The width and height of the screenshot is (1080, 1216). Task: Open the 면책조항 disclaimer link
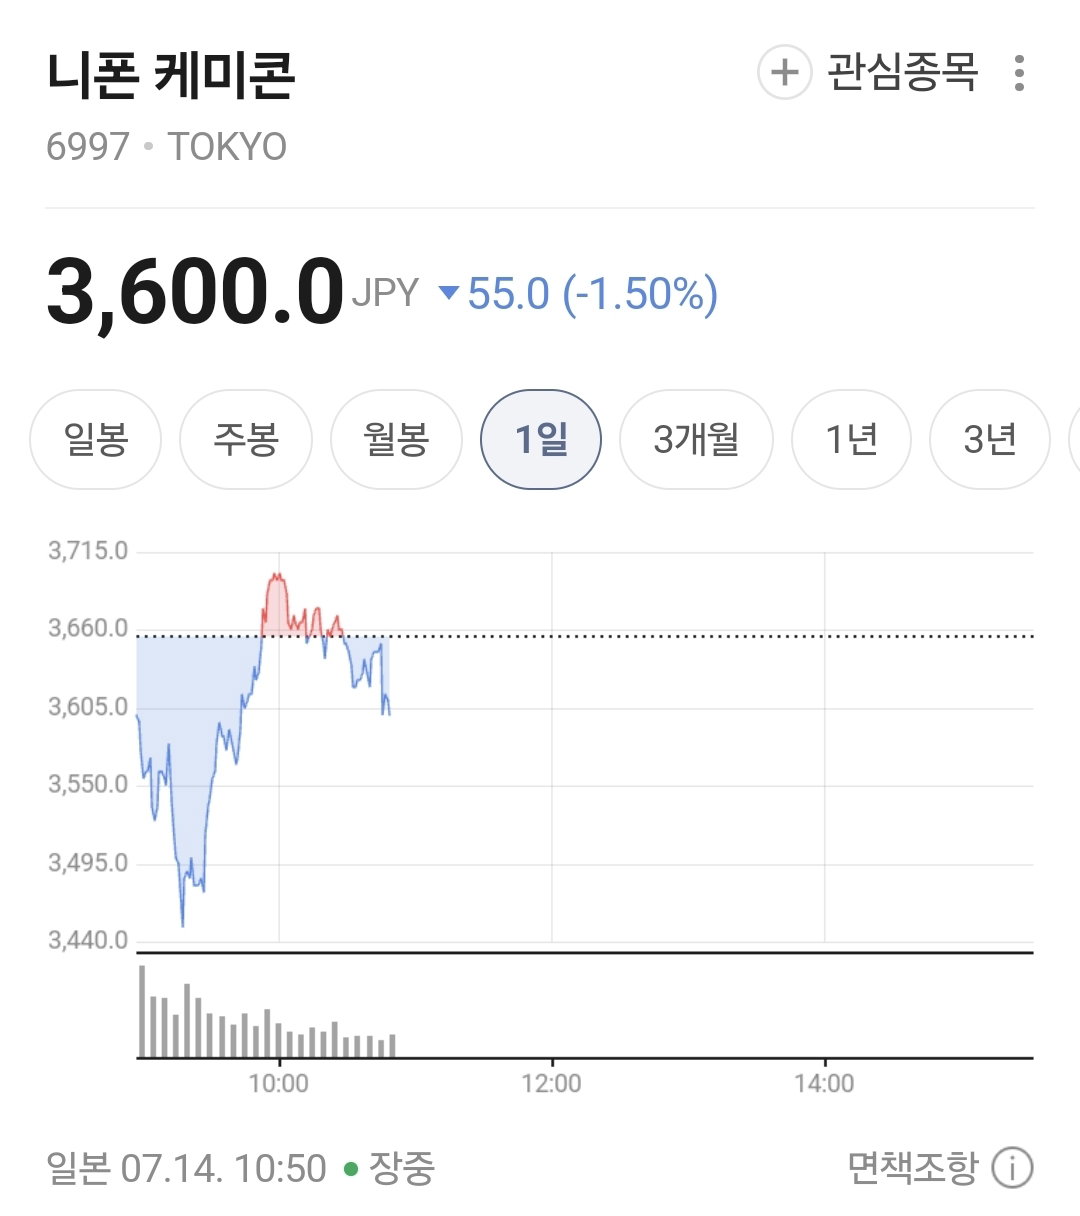[912, 1167]
